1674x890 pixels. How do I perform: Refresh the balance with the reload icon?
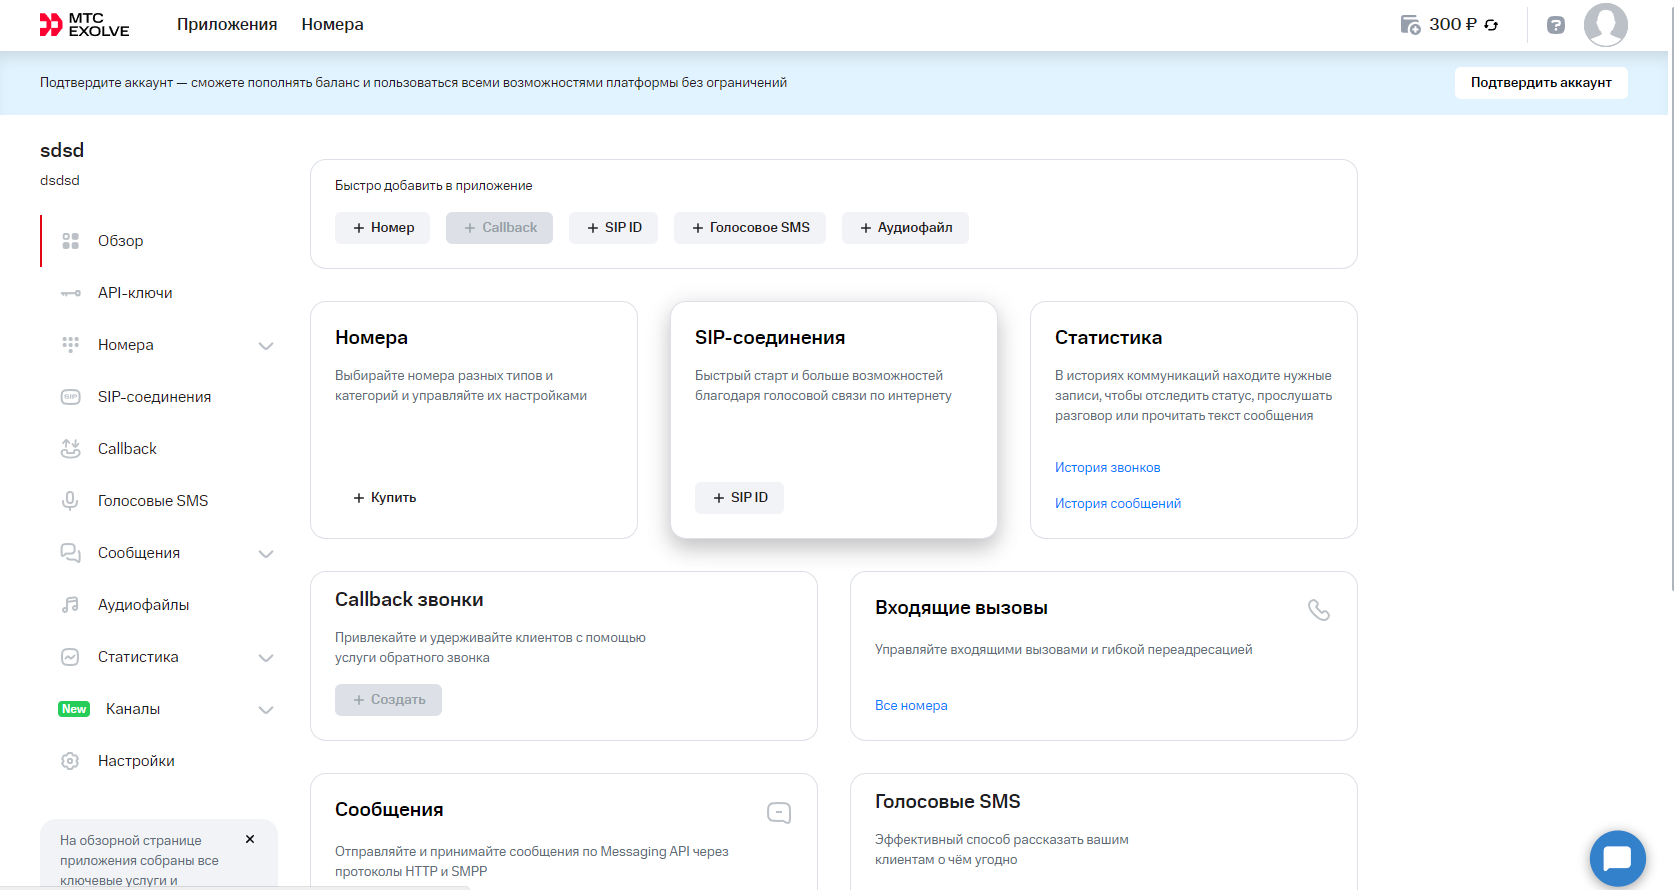[1491, 25]
